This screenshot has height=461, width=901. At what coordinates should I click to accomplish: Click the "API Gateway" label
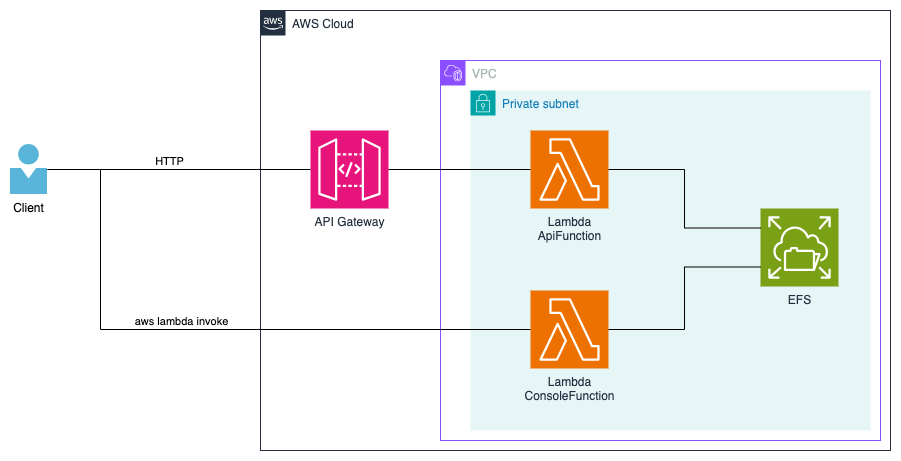point(349,222)
